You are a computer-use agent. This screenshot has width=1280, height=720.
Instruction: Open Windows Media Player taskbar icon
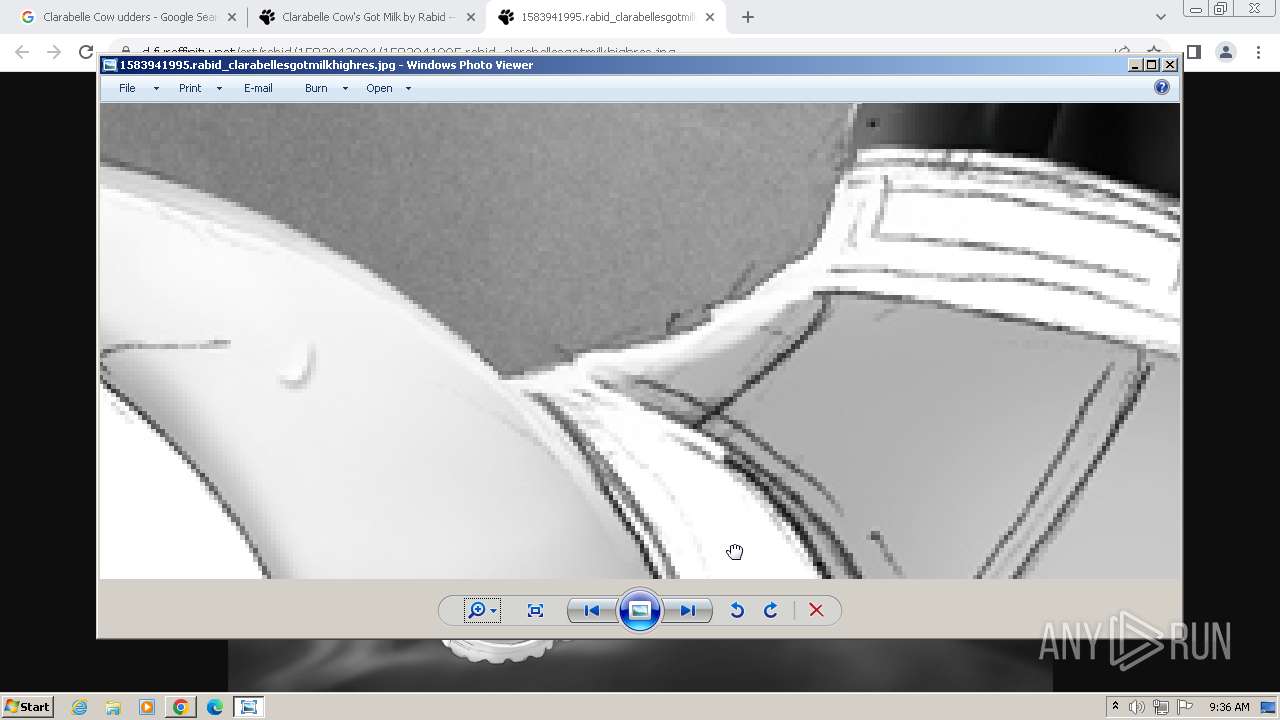[147, 707]
